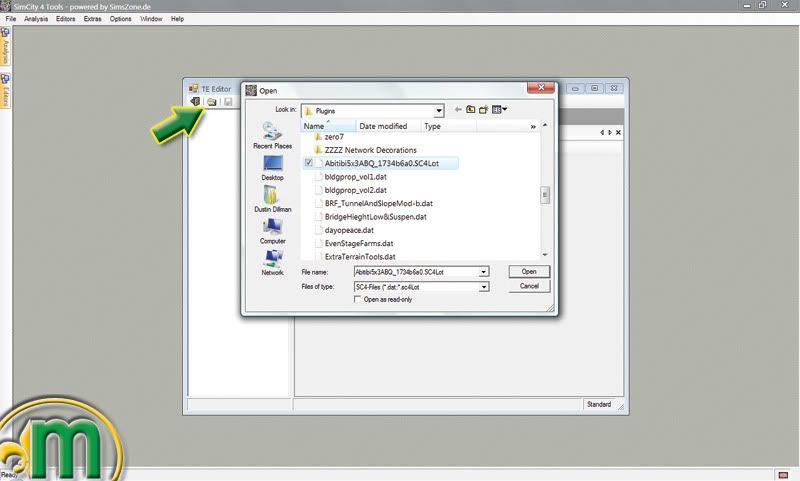Viewport: 800px width, 481px height.
Task: Select file BRF_TunnelAndSlopeMod-b.dat
Action: point(373,203)
